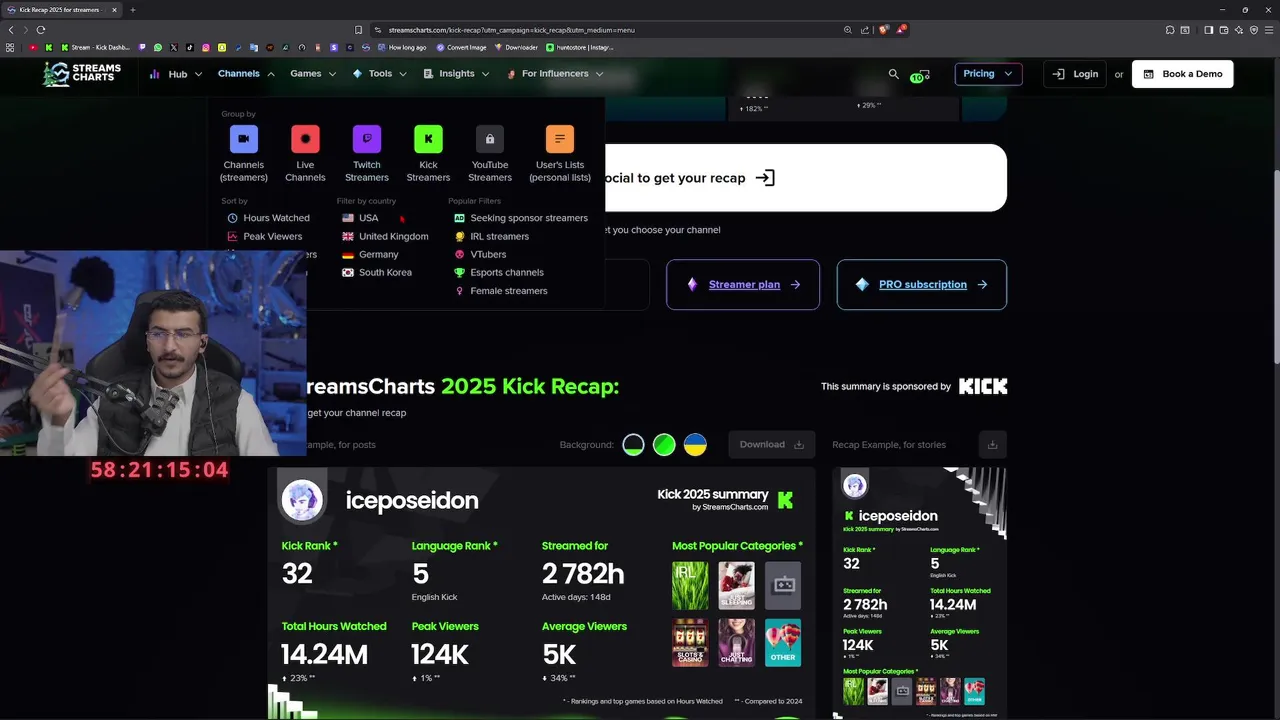
Task: Click the zoom magnifier in address bar
Action: coord(848,30)
